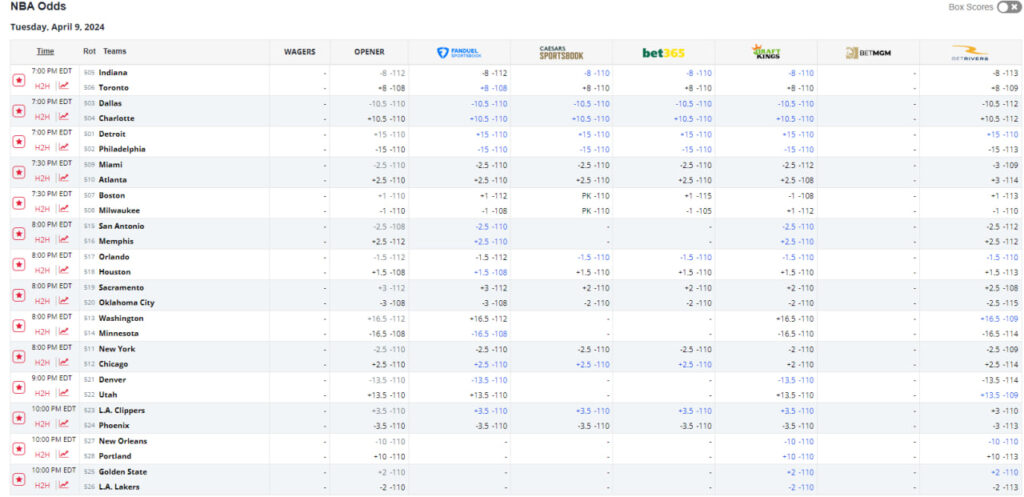This screenshot has width=1024, height=497.
Task: Click the bet365 logo header
Action: 663,52
